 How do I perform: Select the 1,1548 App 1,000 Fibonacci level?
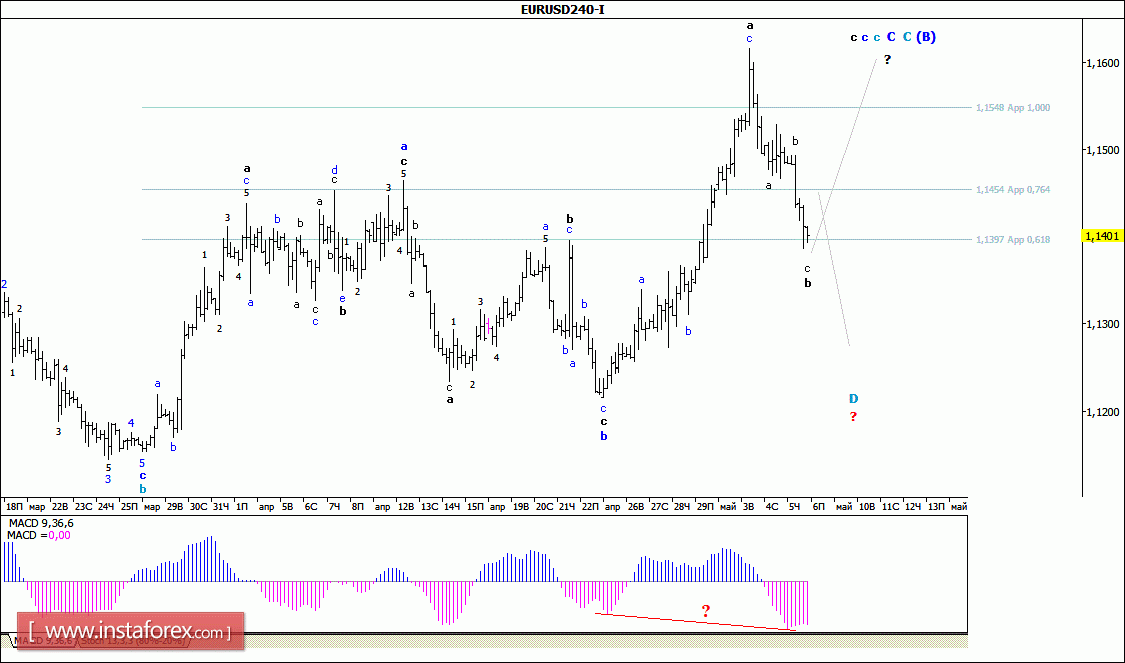[1012, 107]
